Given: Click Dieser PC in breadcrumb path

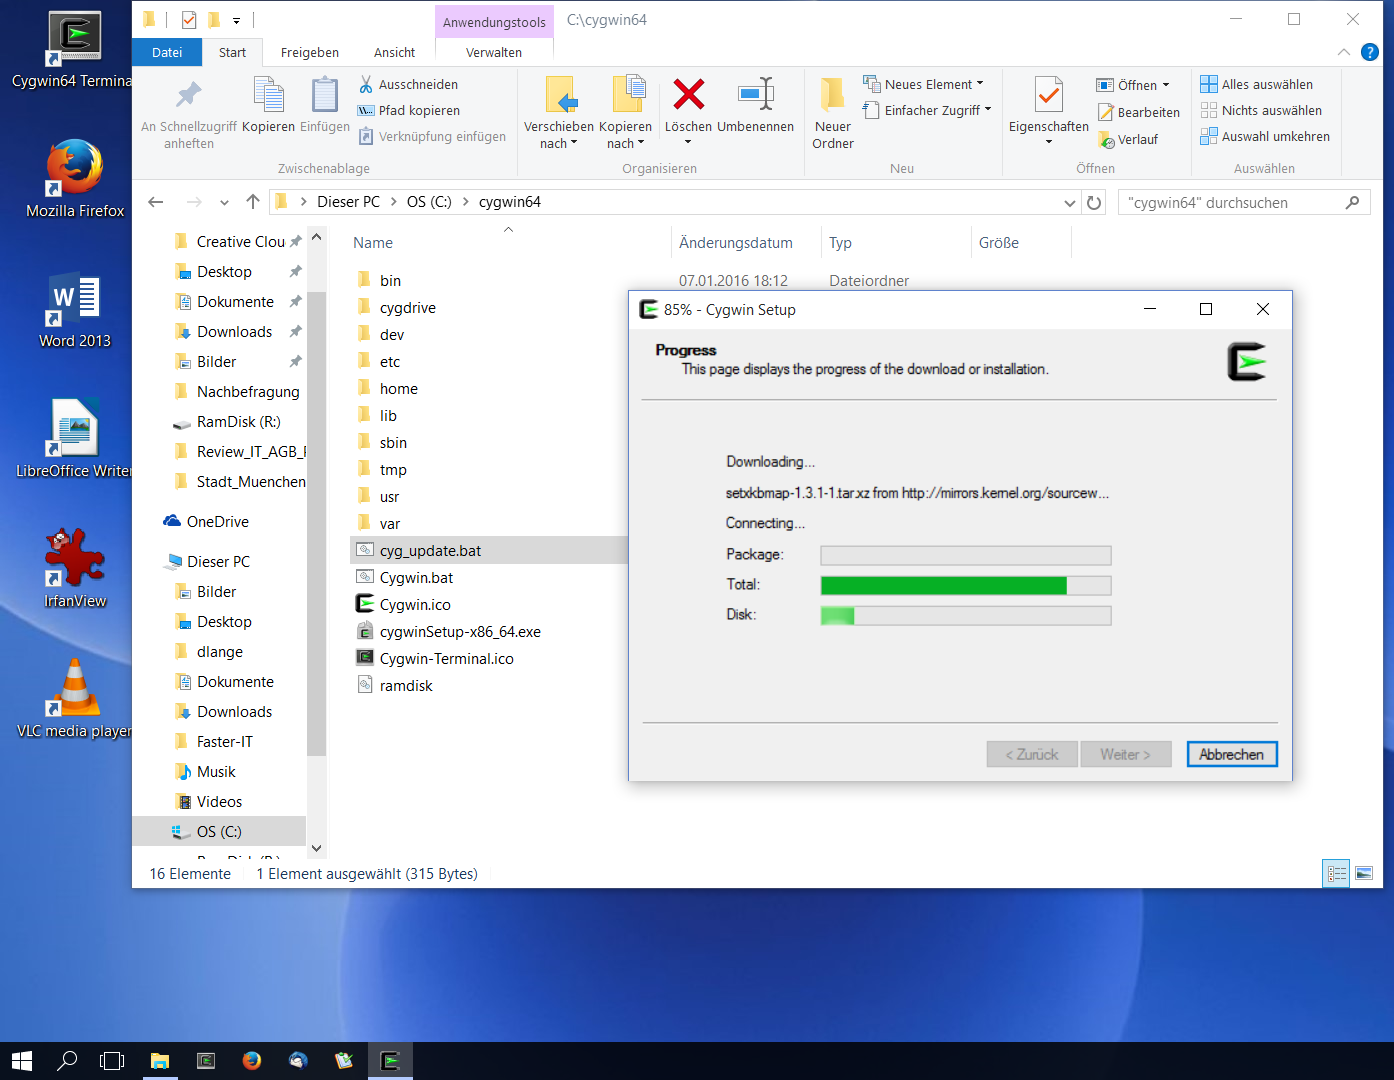Looking at the screenshot, I should (348, 202).
